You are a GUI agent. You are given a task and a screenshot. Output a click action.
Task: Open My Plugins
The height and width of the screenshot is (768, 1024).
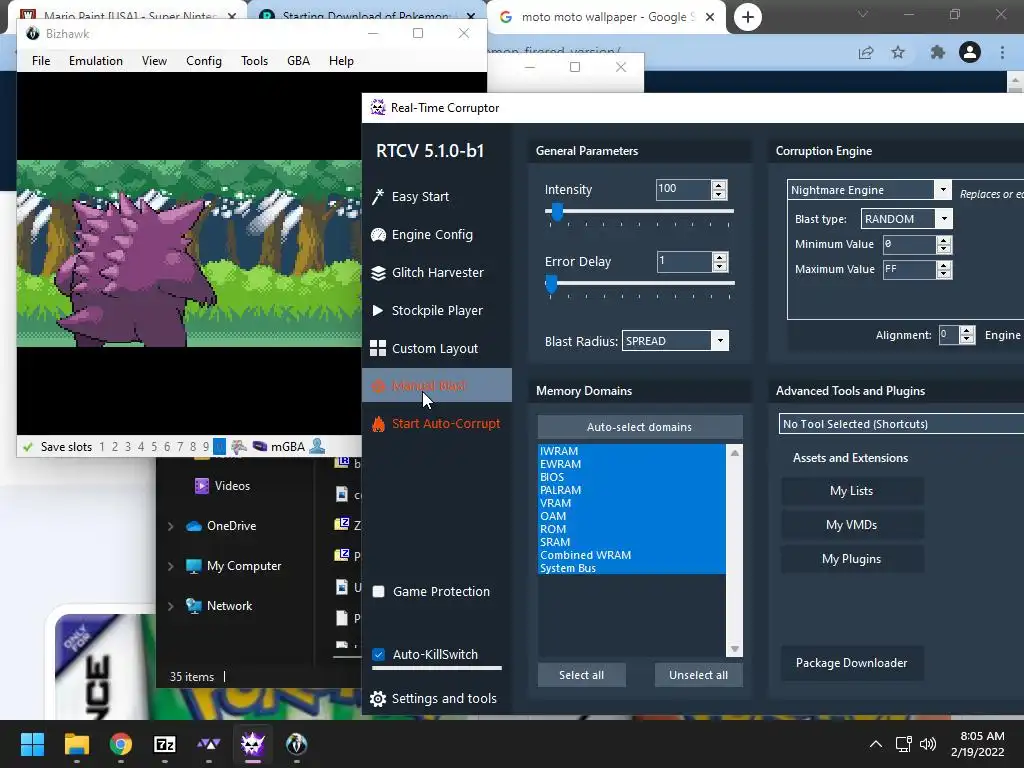(852, 559)
